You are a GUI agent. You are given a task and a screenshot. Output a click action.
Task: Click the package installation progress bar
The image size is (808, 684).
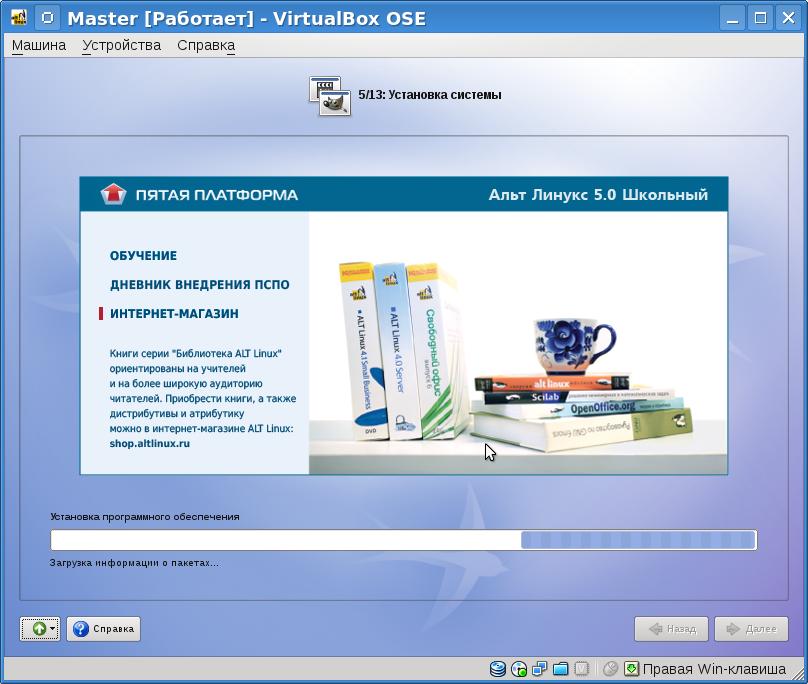(x=403, y=540)
